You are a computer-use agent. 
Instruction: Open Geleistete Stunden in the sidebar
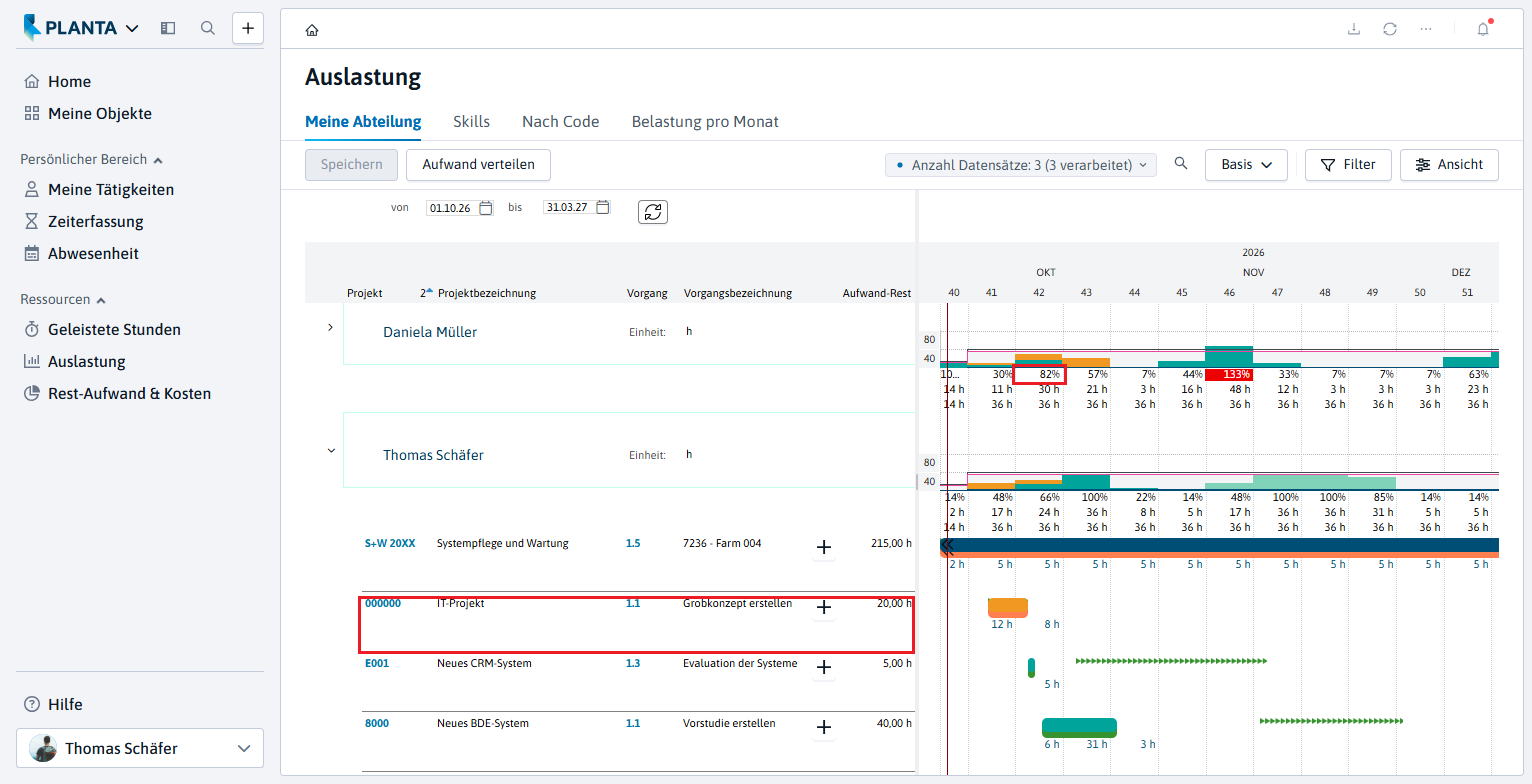[x=114, y=330]
